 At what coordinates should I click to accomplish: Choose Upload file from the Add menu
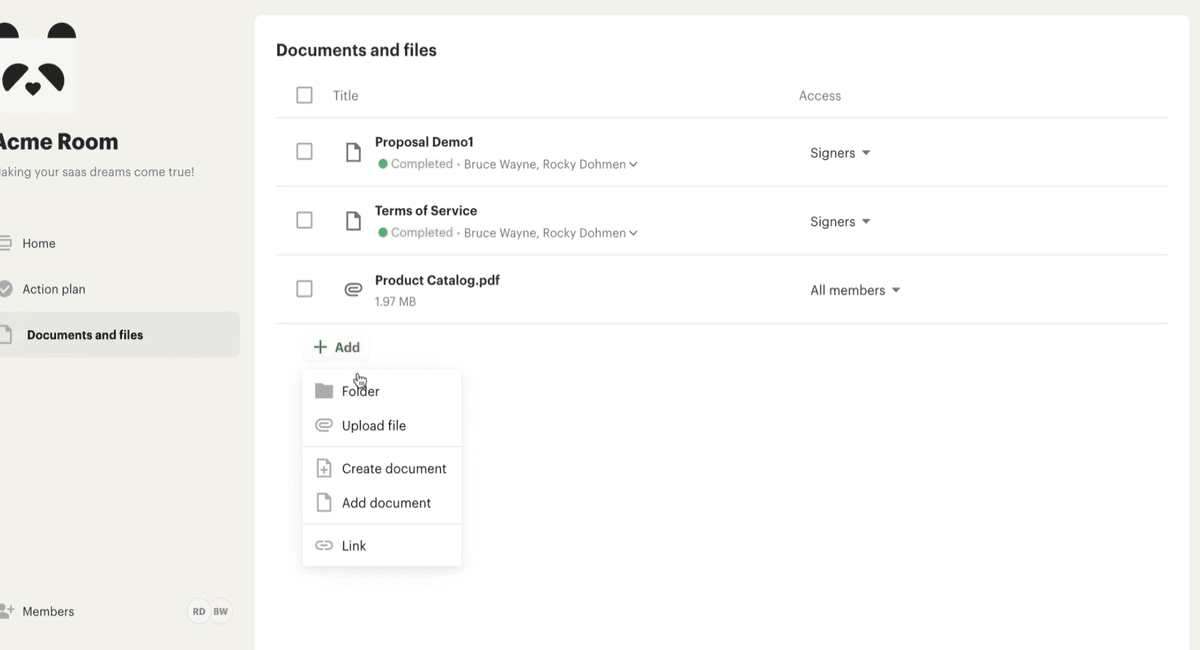pos(373,426)
